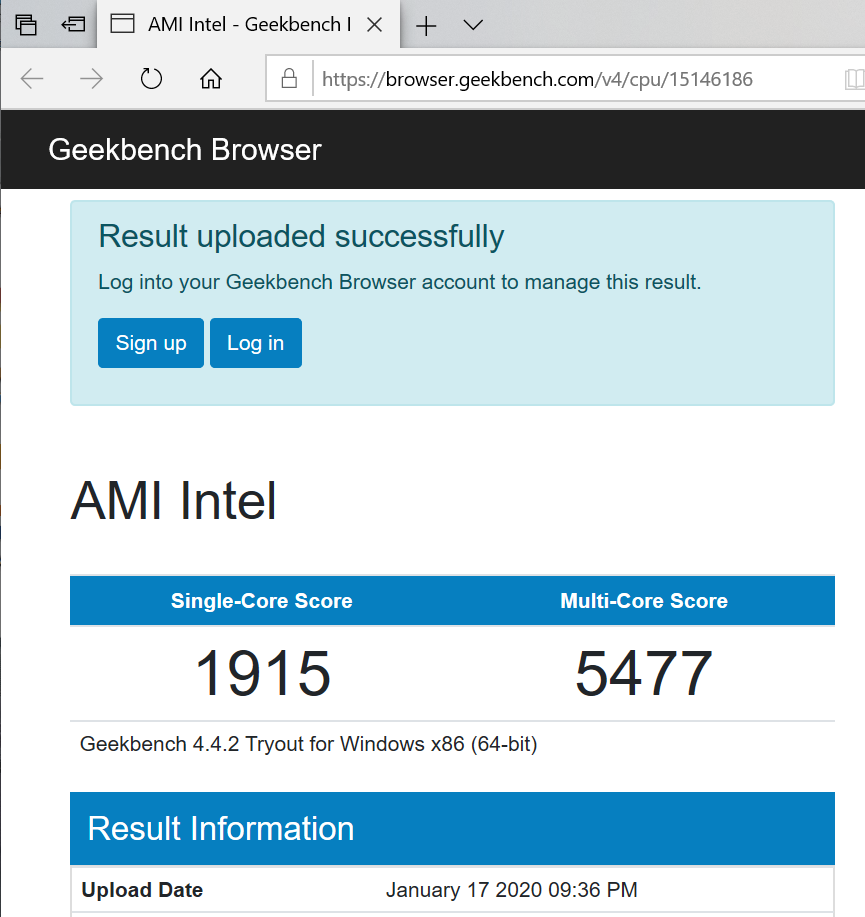View site security lock information
865x917 pixels.
(289, 78)
